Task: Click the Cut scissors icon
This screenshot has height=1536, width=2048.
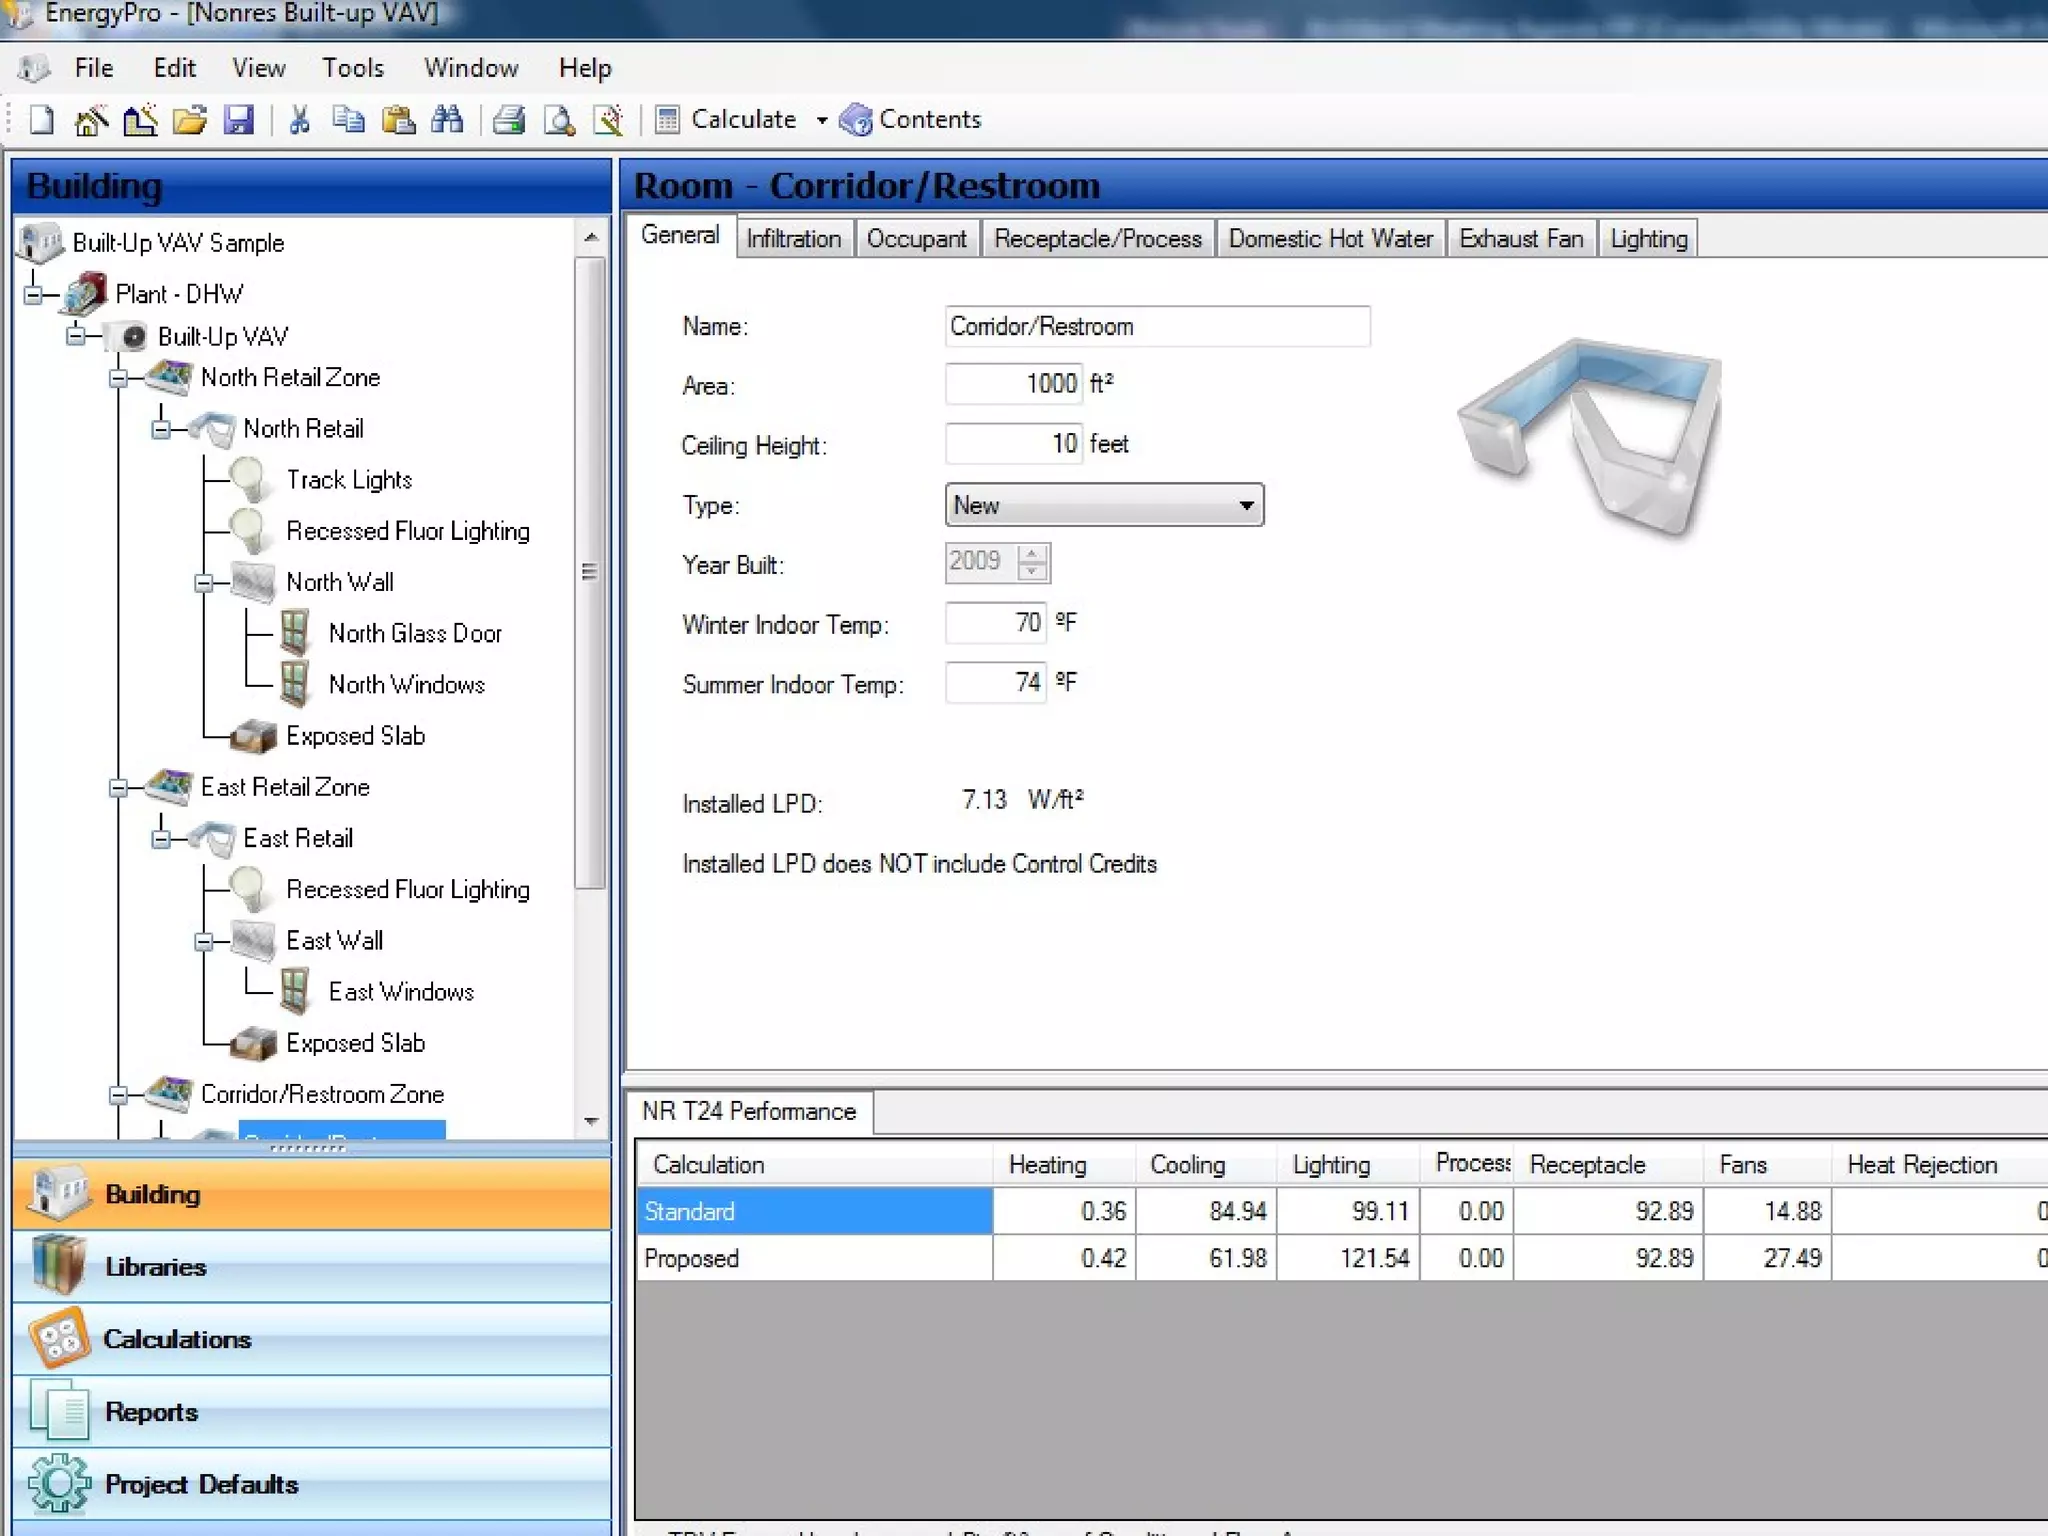Action: pyautogui.click(x=299, y=120)
